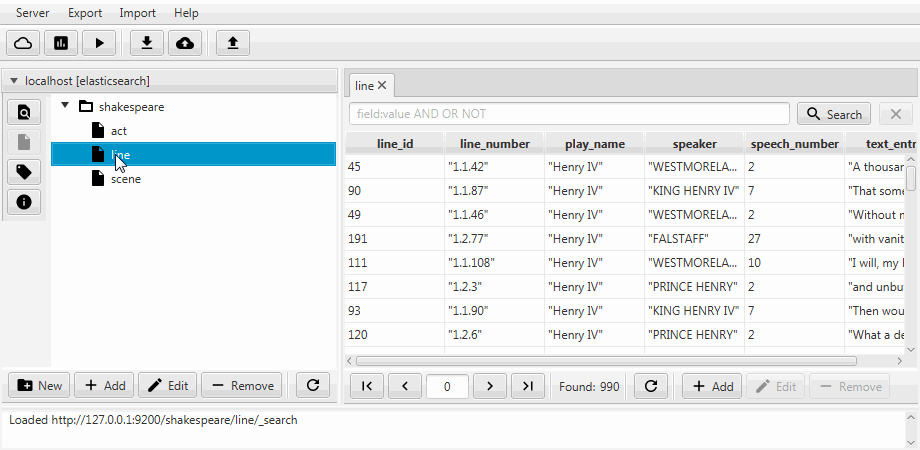This screenshot has height=450, width=920.
Task: Click the tag sidebar icon
Action: click(24, 172)
